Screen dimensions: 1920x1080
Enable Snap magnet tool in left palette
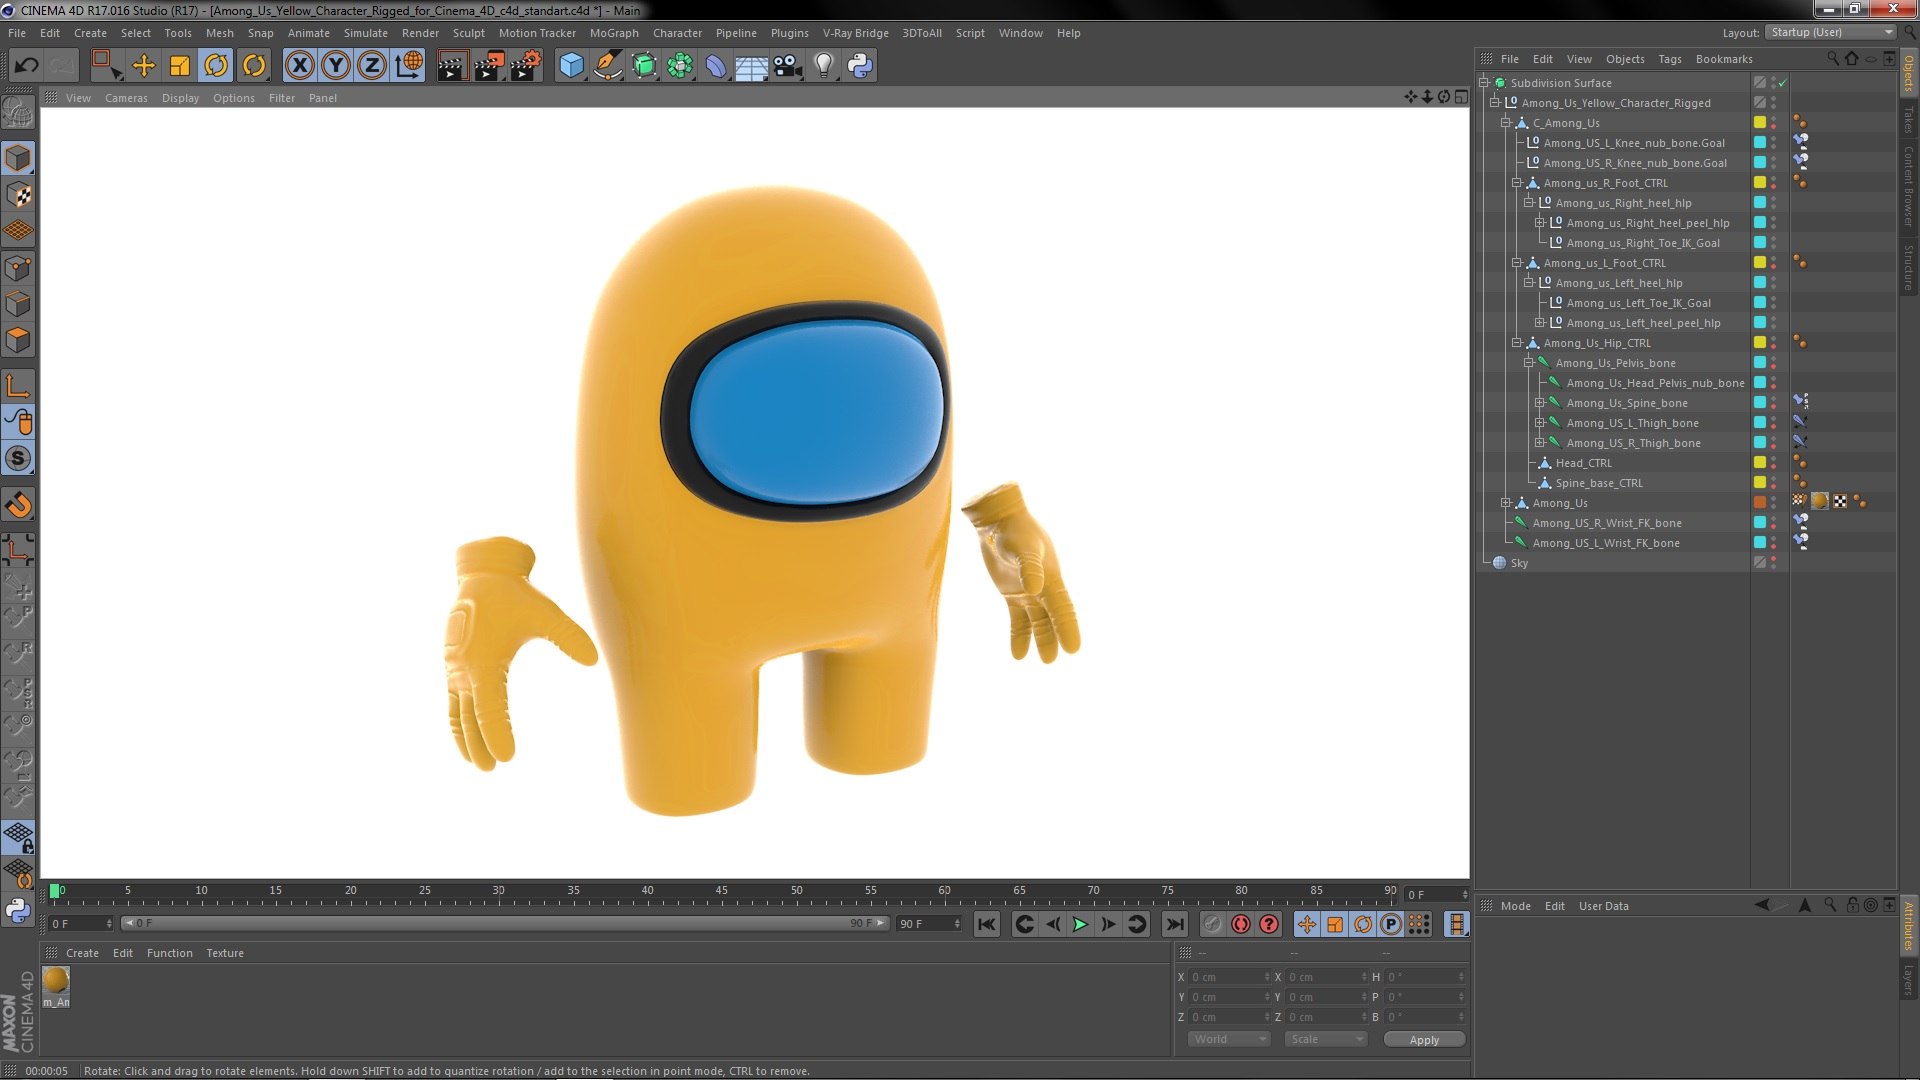click(18, 505)
